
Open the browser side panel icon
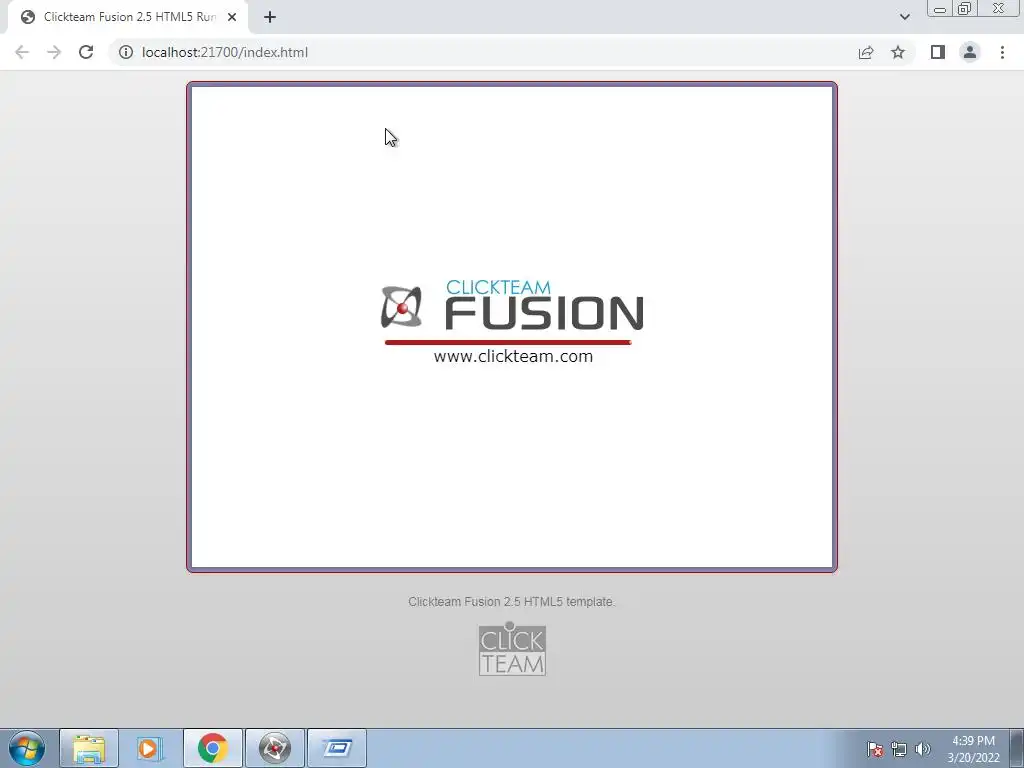tap(938, 52)
